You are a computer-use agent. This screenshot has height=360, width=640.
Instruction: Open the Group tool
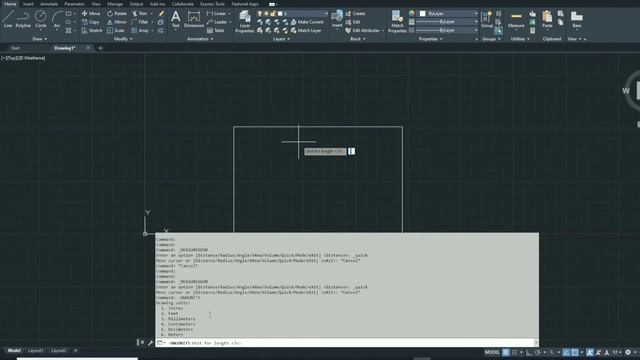(x=487, y=19)
